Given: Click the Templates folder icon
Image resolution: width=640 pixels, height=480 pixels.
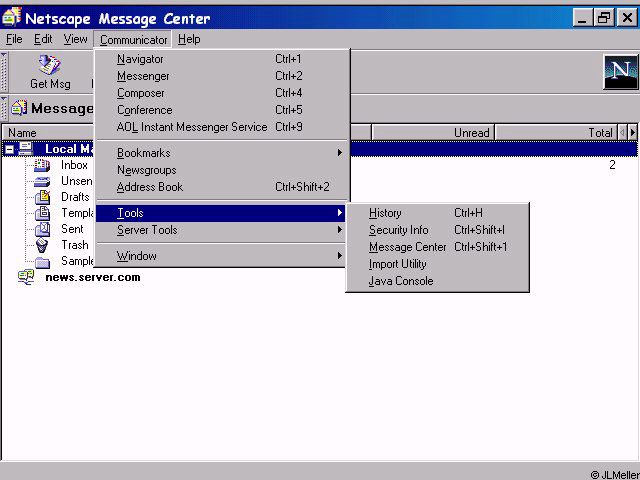Looking at the screenshot, I should [42, 213].
